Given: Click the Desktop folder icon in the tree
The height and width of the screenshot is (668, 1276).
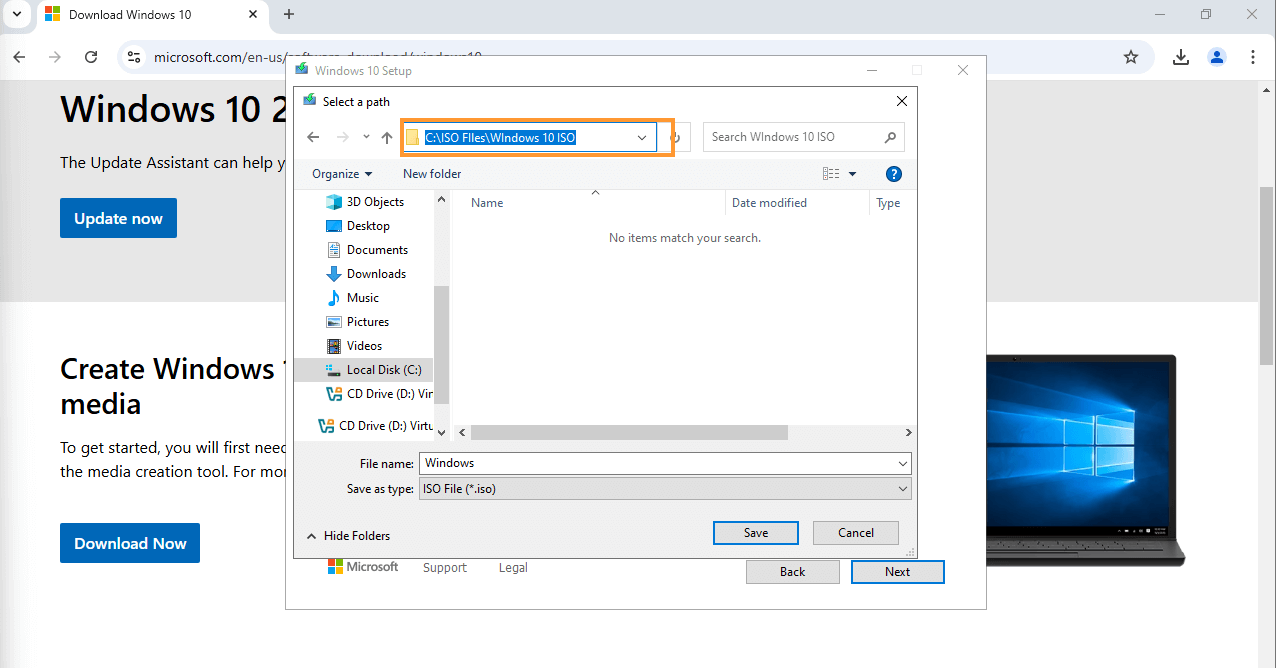Looking at the screenshot, I should (x=334, y=226).
